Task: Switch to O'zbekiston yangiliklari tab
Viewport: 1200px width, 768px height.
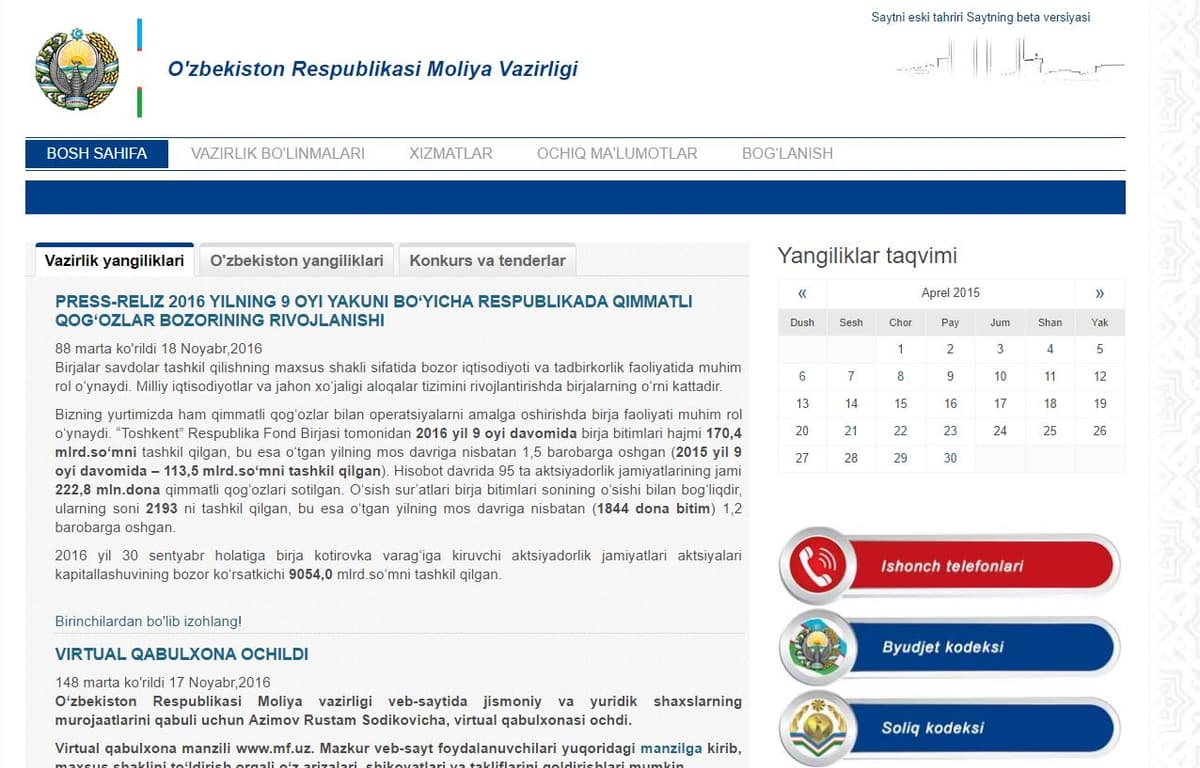Action: pyautogui.click(x=297, y=260)
